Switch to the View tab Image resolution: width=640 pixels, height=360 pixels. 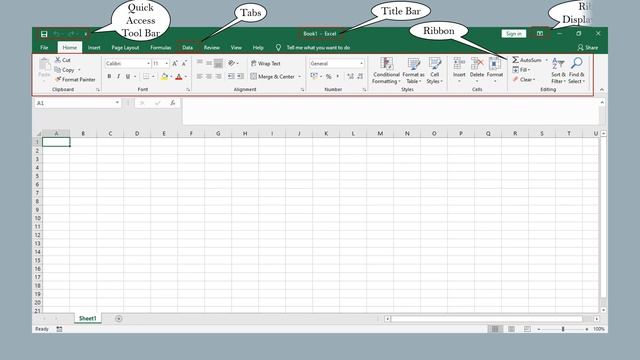(x=236, y=47)
